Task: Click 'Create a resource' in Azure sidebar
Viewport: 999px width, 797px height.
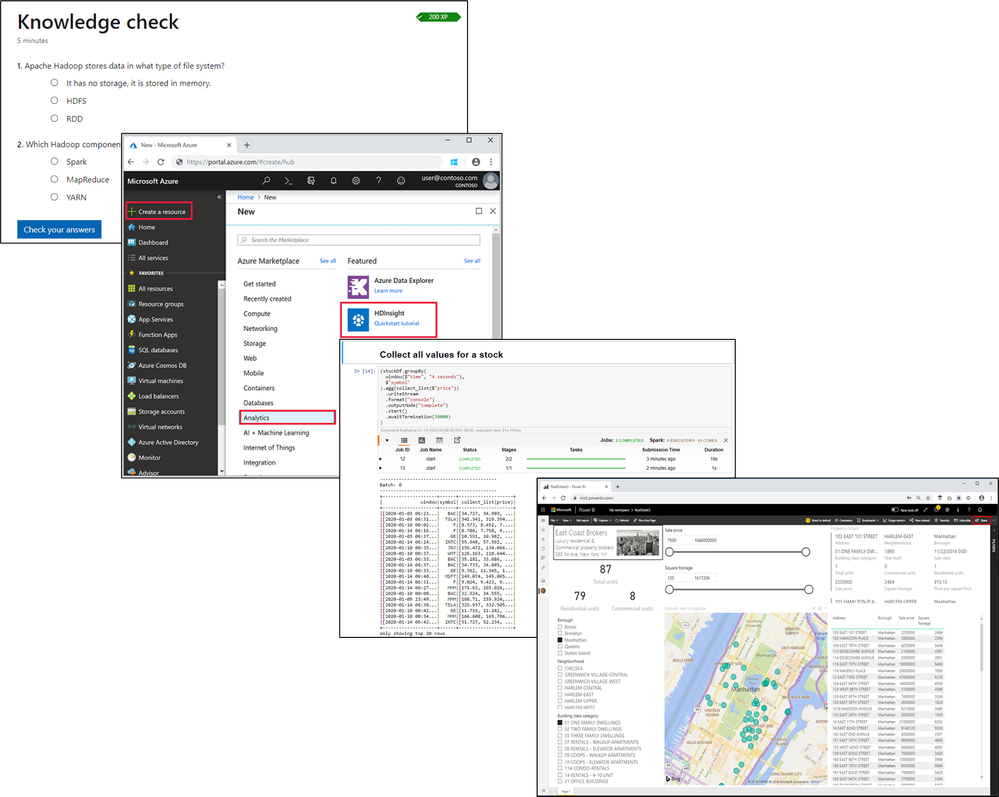Action: (x=159, y=212)
